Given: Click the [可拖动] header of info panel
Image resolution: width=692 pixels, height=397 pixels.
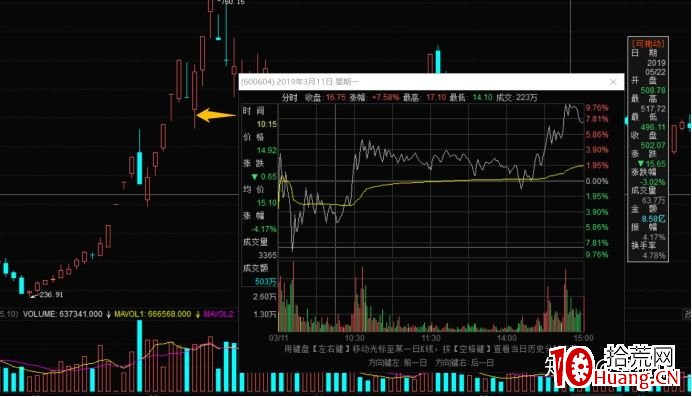Looking at the screenshot, I should pos(648,43).
